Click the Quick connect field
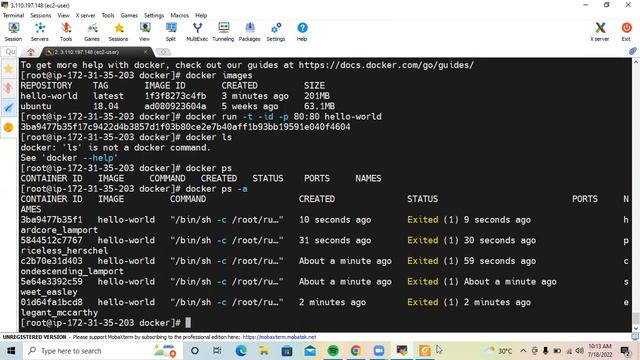This screenshot has height=360, width=640. (9, 51)
